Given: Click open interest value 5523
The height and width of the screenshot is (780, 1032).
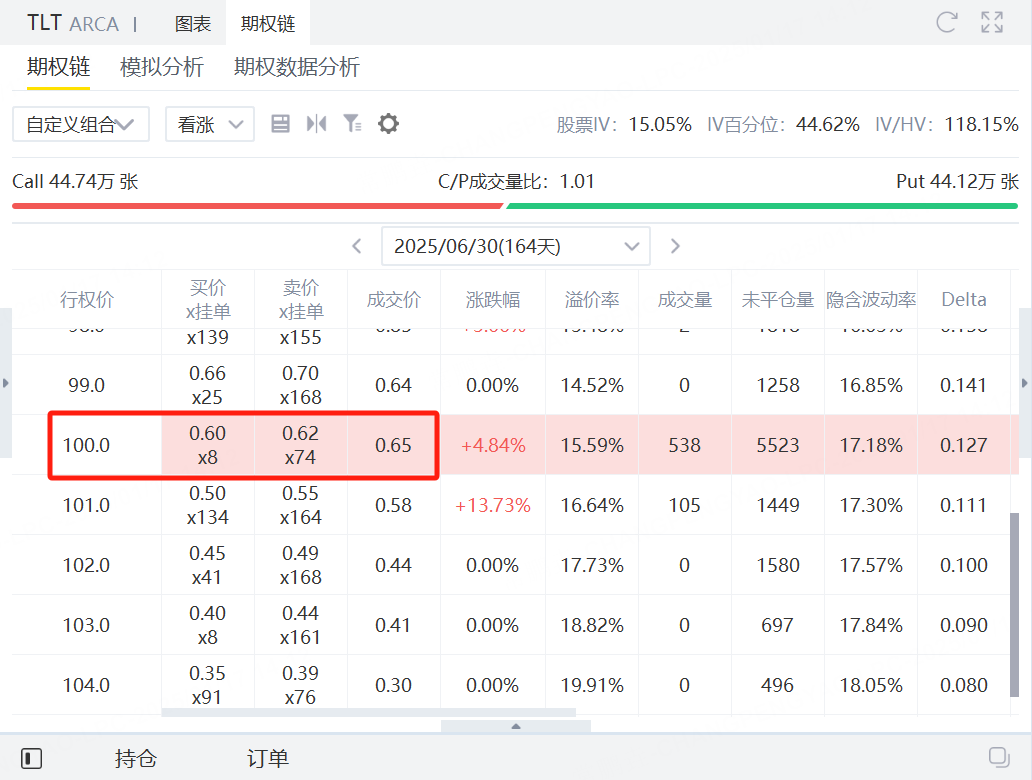Looking at the screenshot, I should pyautogui.click(x=778, y=445).
